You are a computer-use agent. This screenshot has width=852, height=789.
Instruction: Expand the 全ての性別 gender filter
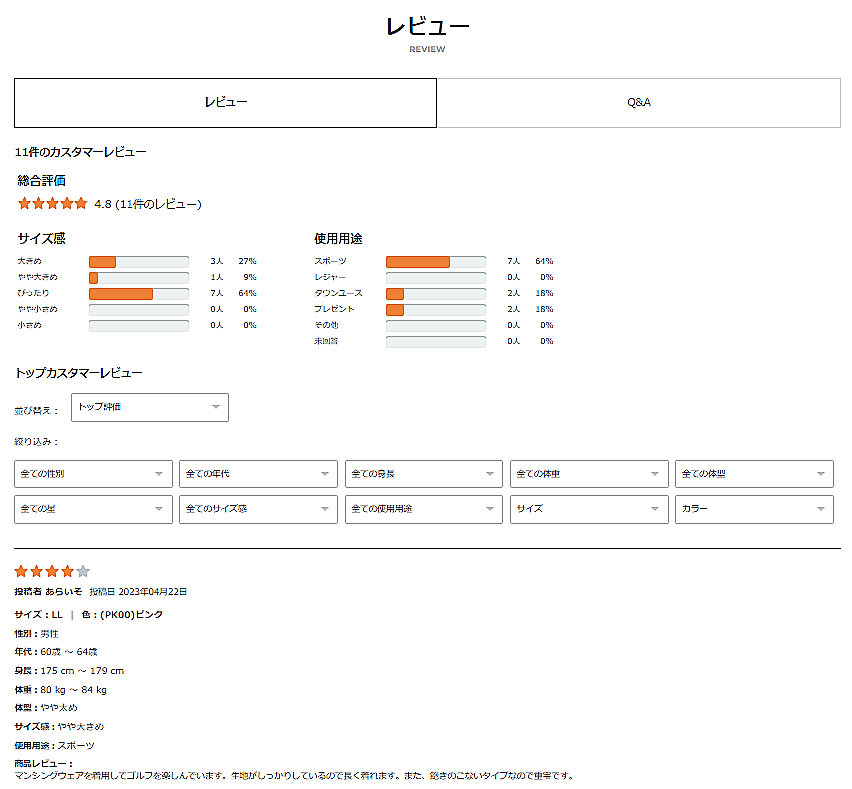pyautogui.click(x=93, y=474)
